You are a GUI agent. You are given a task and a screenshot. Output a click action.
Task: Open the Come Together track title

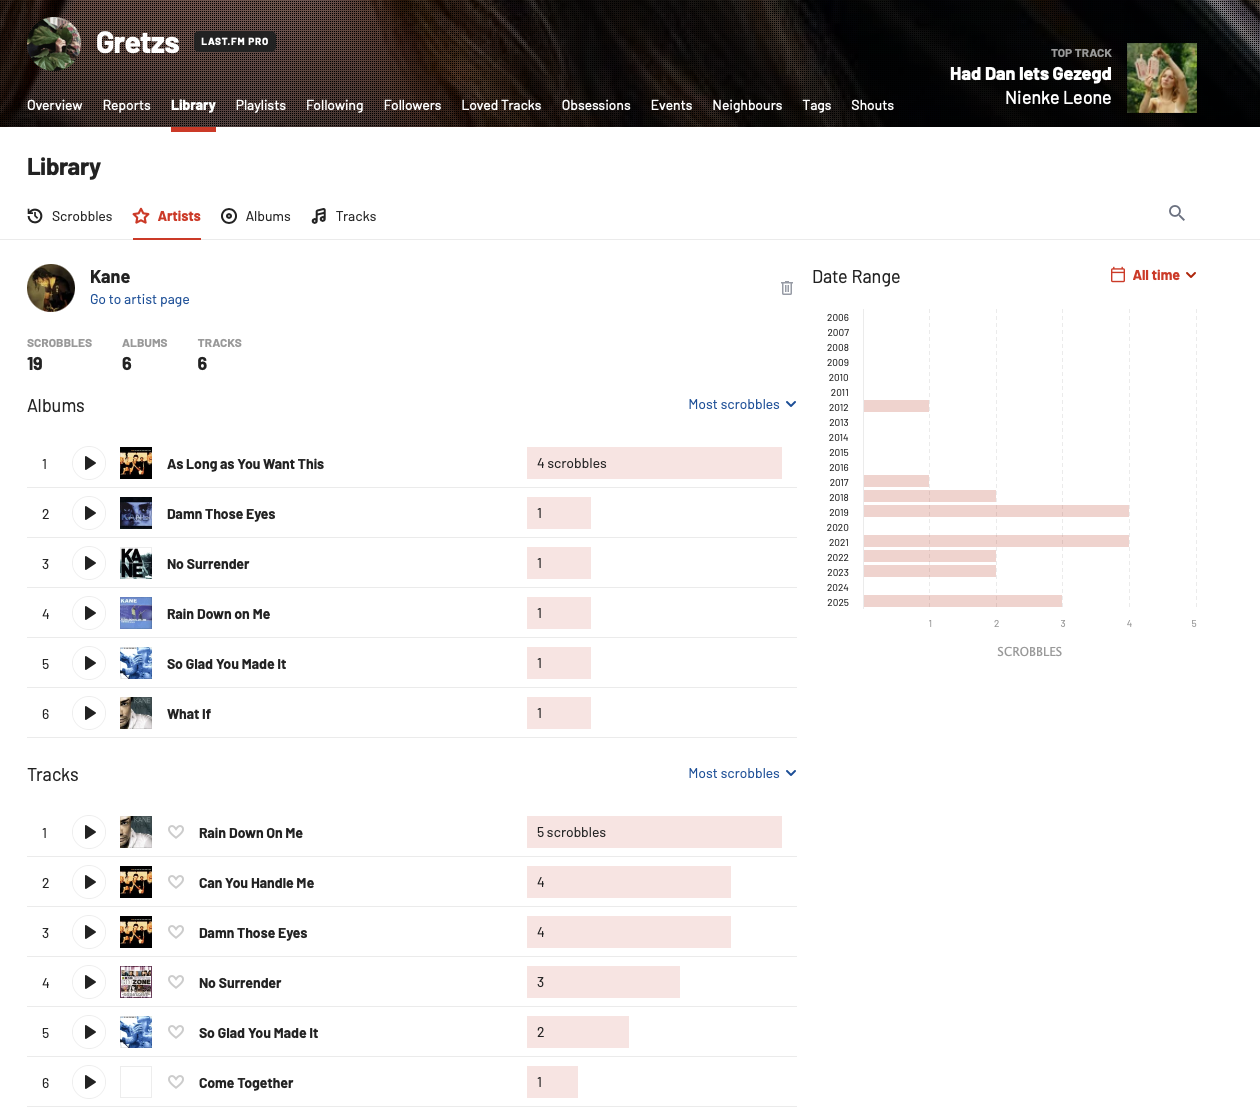pyautogui.click(x=246, y=1083)
